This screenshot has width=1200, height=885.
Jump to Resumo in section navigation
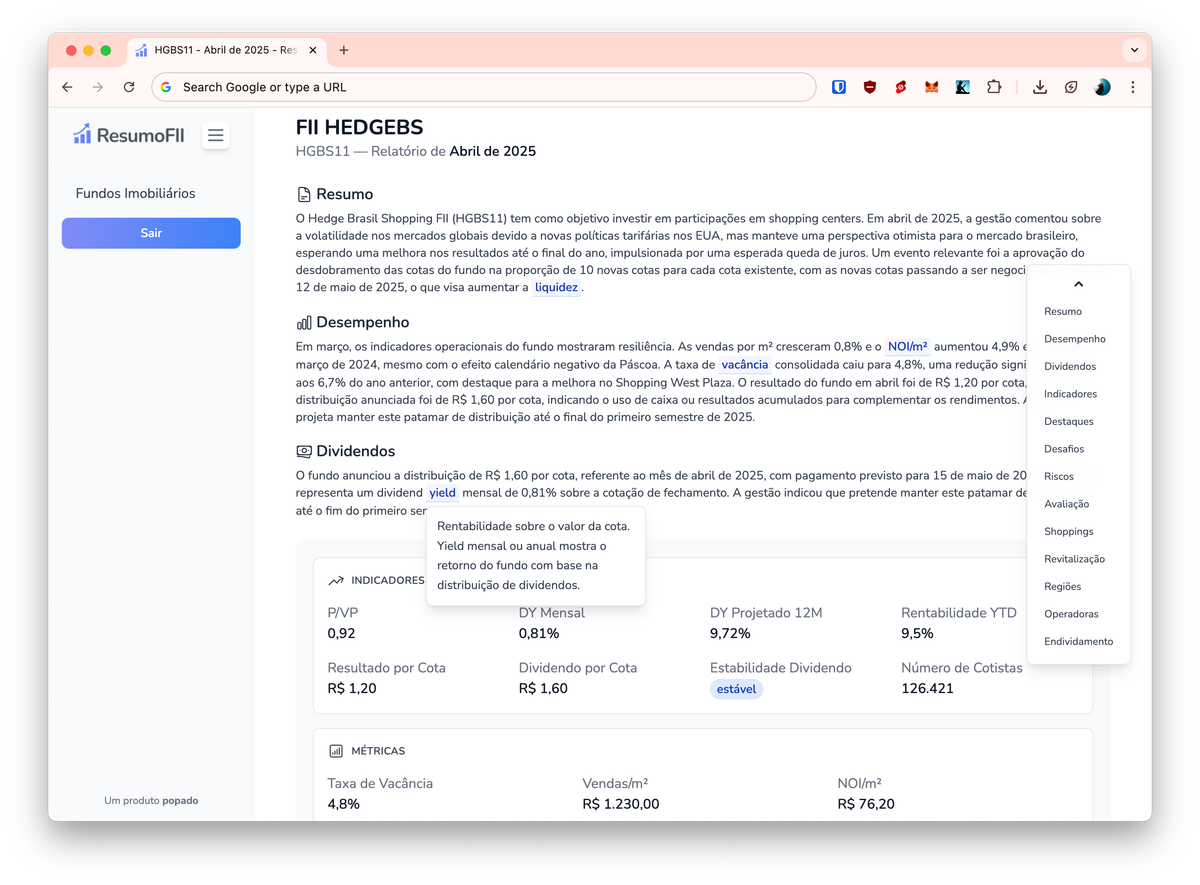coord(1063,311)
